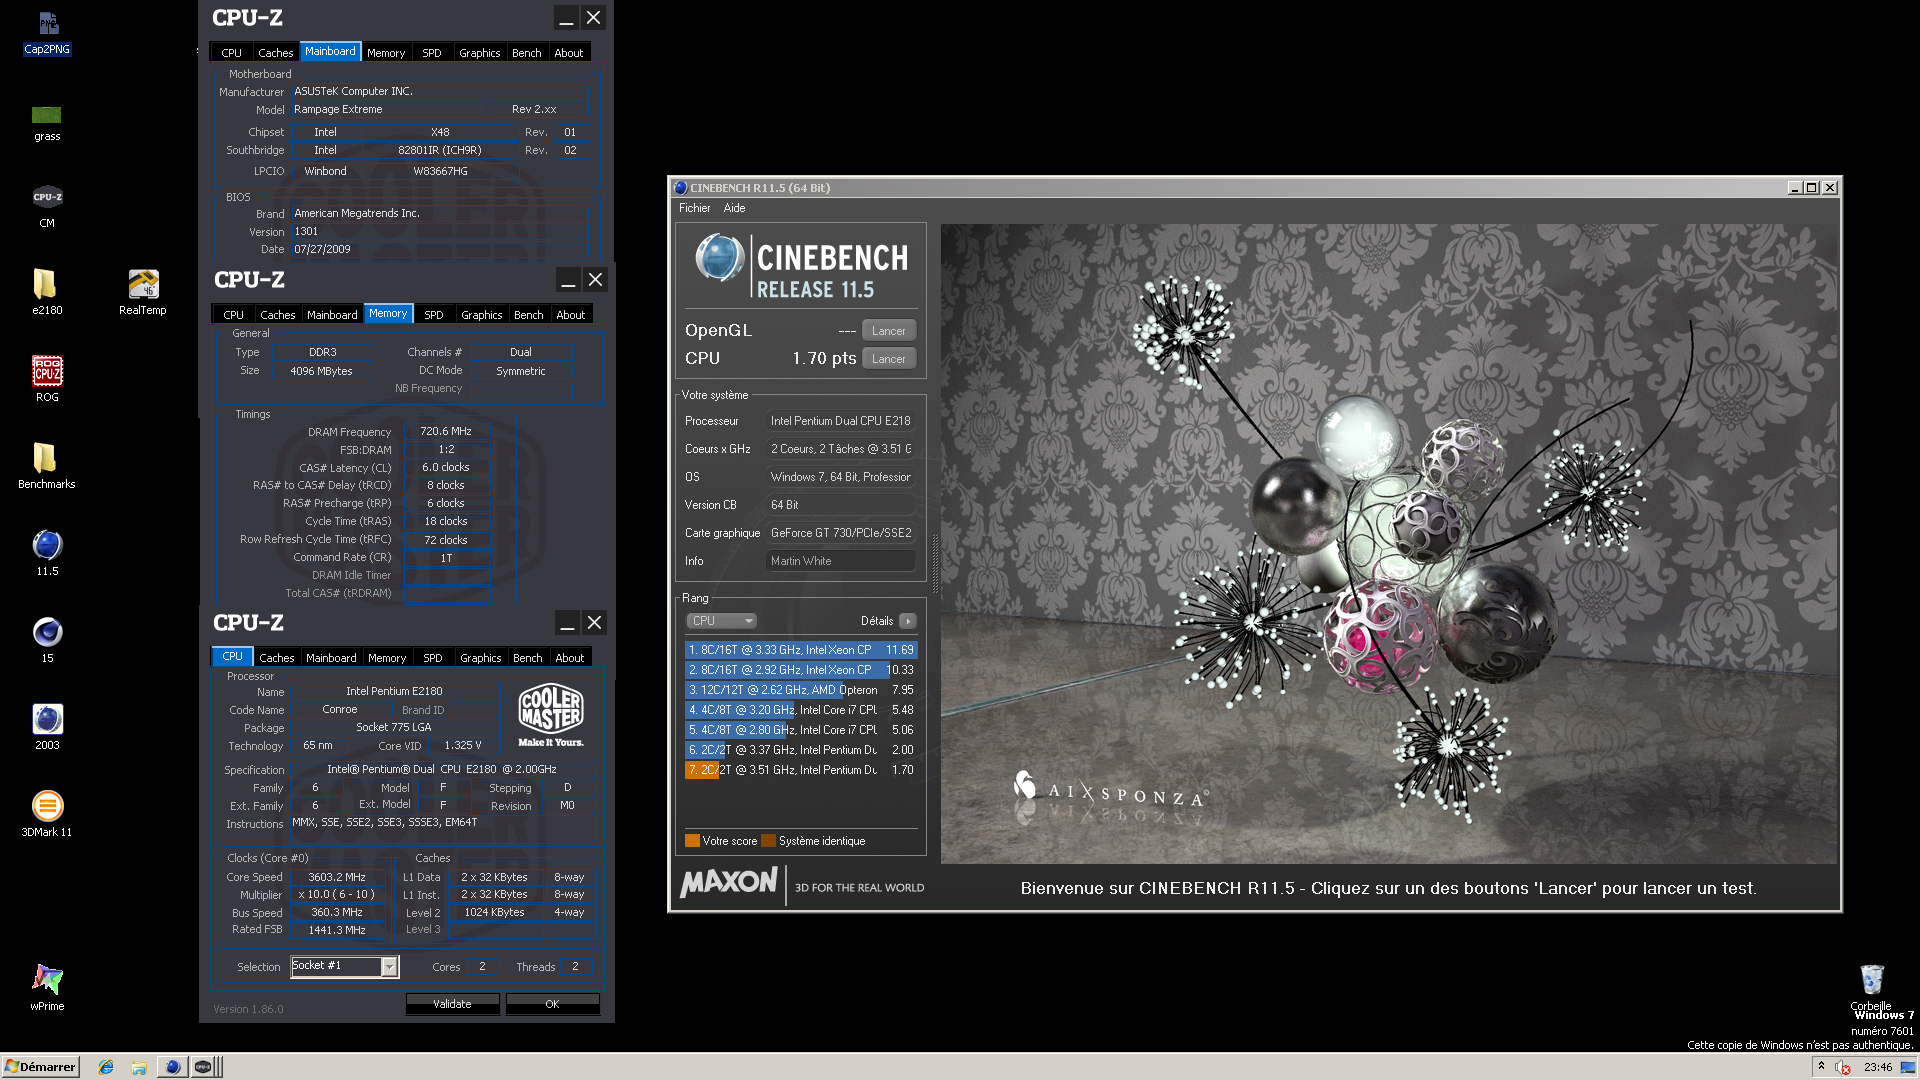Launch RealTemp from desktop

pos(143,292)
